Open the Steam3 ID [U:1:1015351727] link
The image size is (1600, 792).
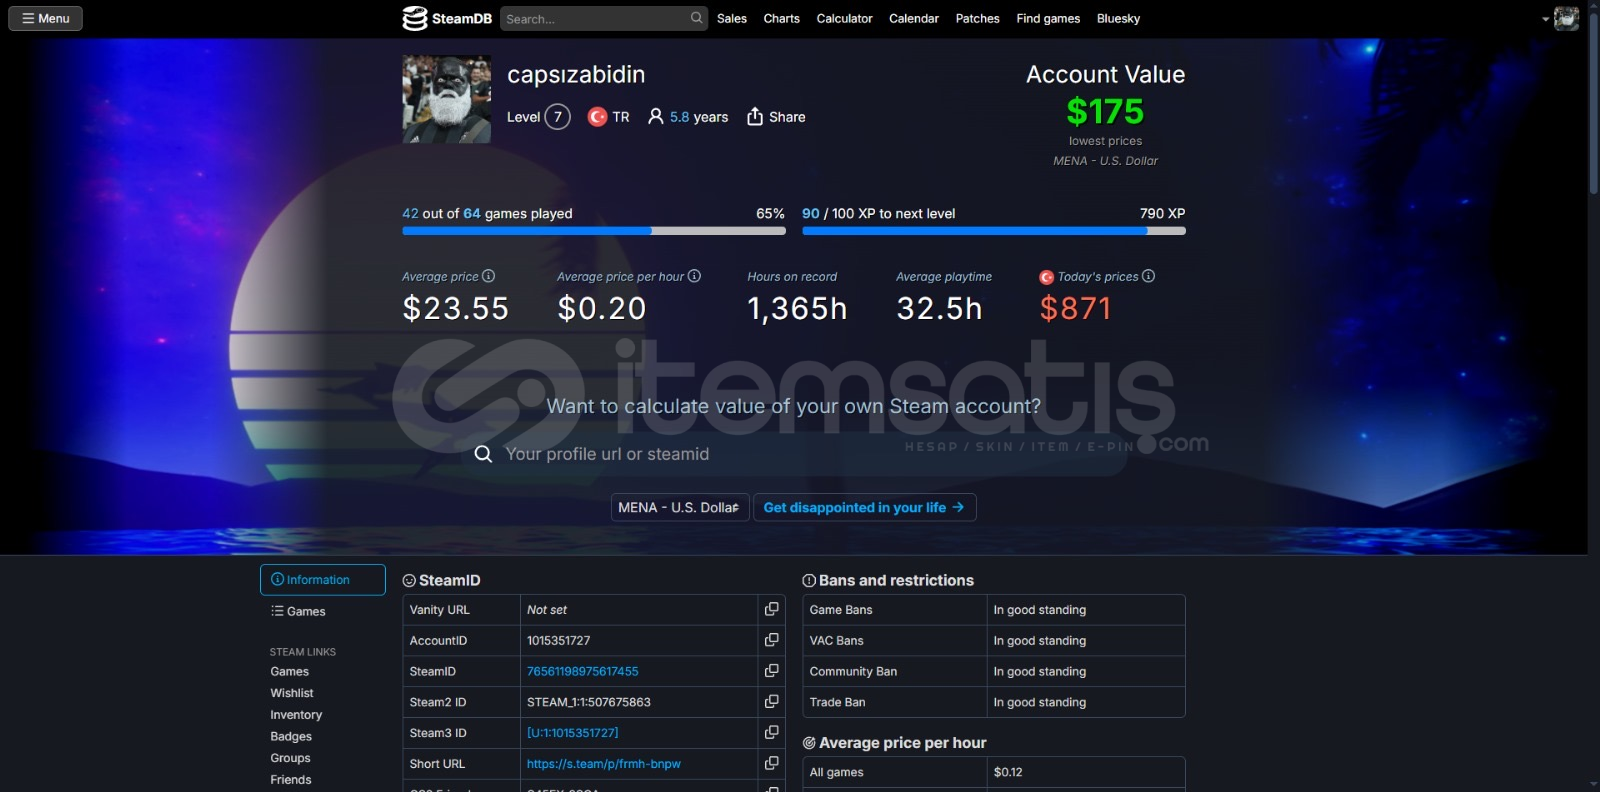[x=572, y=733]
